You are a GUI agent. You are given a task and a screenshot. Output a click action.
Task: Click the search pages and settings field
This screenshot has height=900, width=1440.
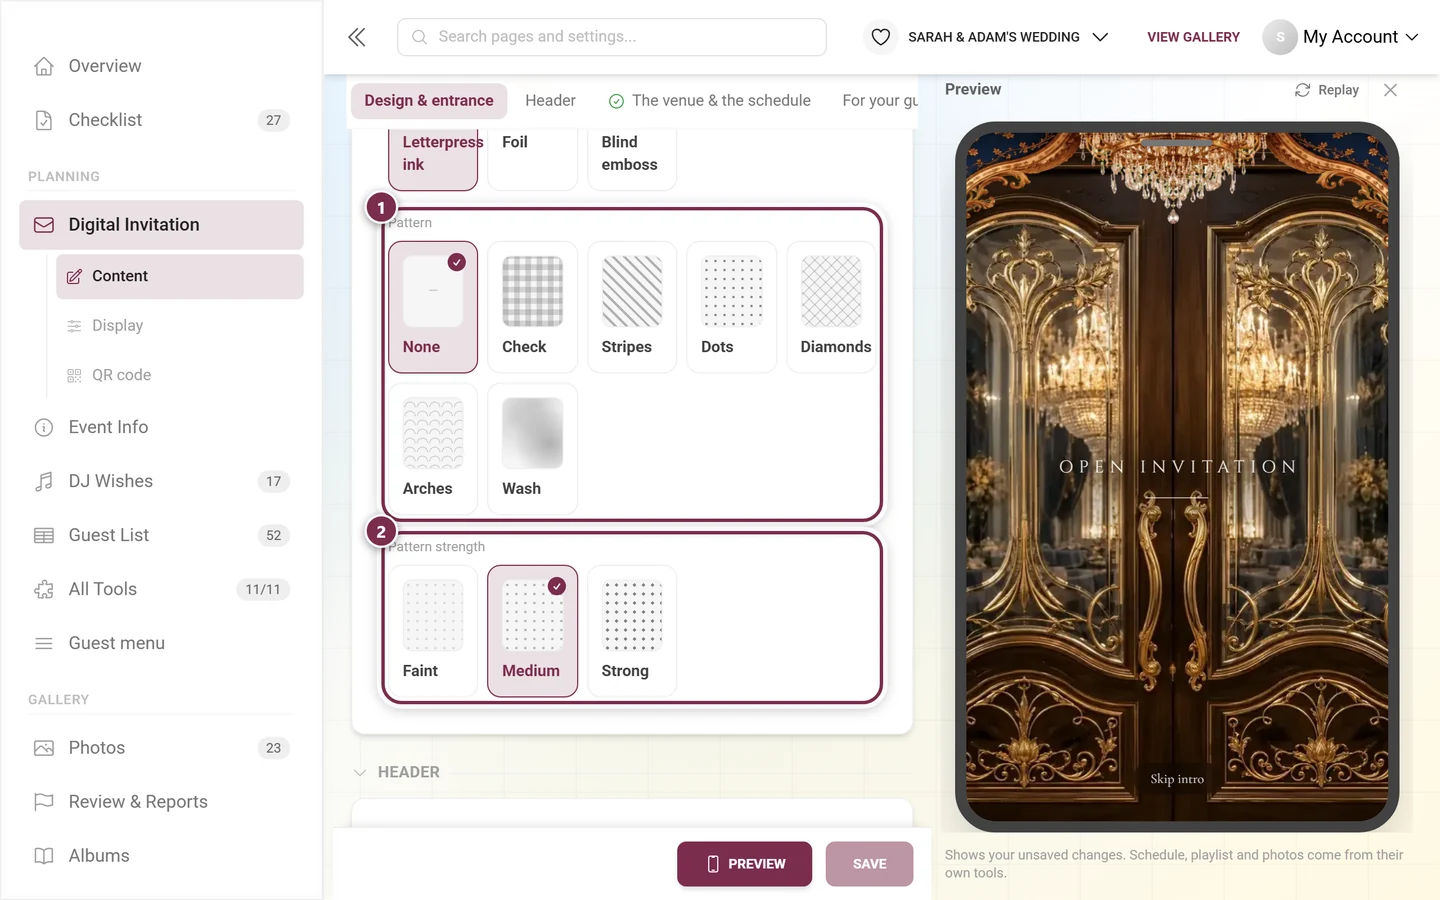point(612,37)
